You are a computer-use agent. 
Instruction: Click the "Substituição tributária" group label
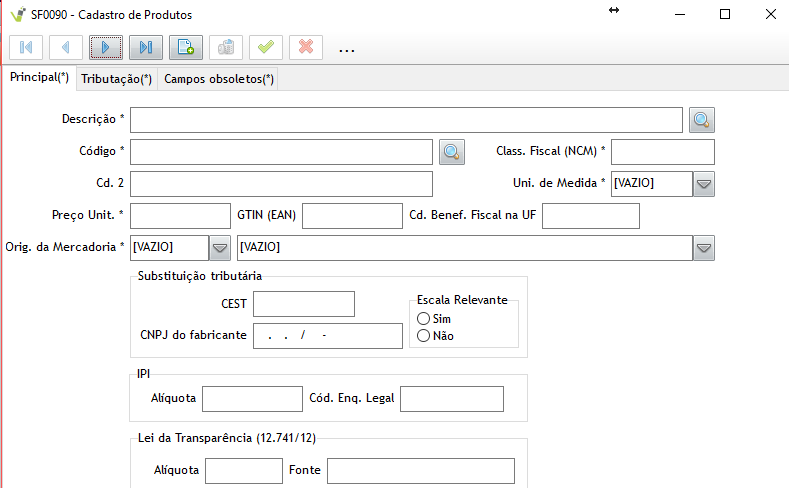200,276
